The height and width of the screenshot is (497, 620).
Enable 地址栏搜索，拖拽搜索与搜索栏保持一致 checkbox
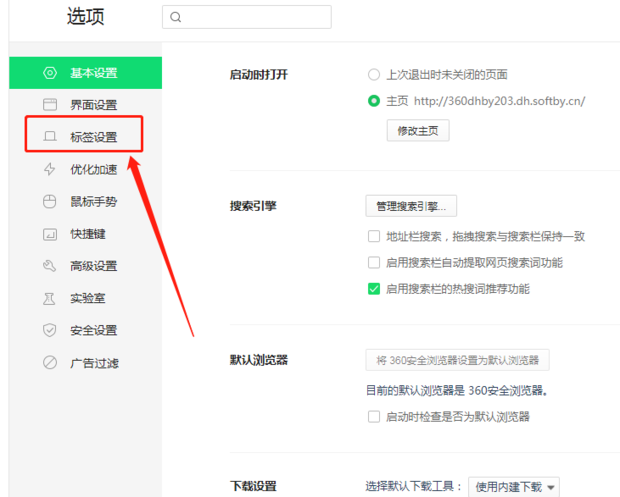pos(374,236)
